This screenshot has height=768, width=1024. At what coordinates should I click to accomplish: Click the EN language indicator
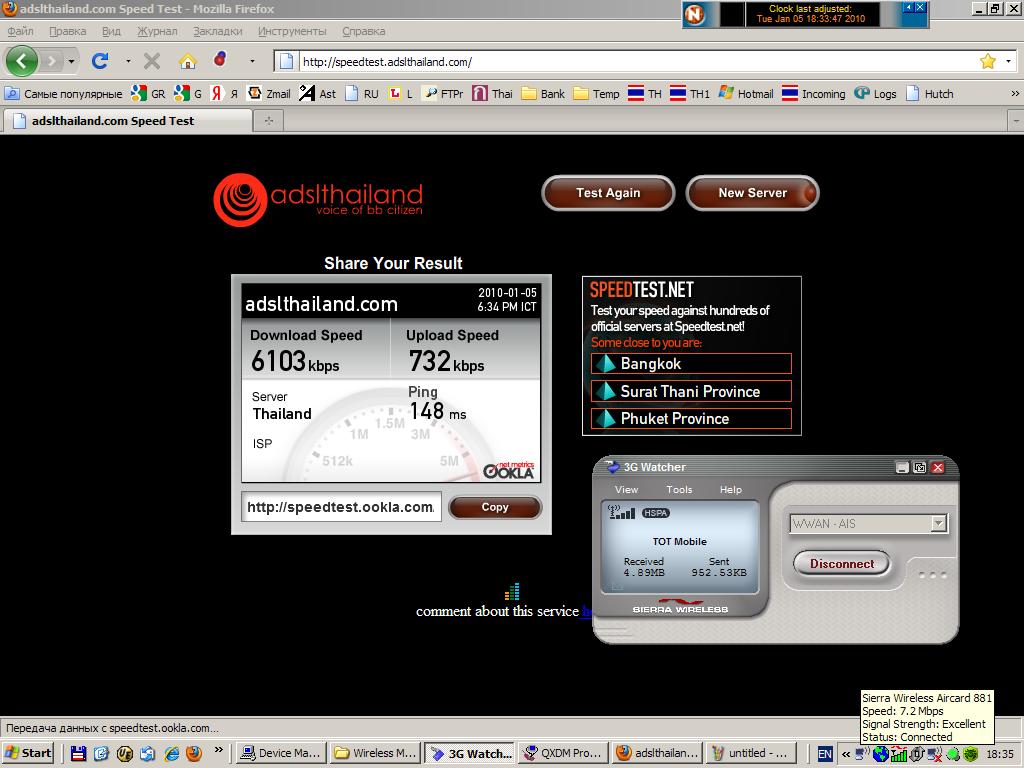click(825, 754)
